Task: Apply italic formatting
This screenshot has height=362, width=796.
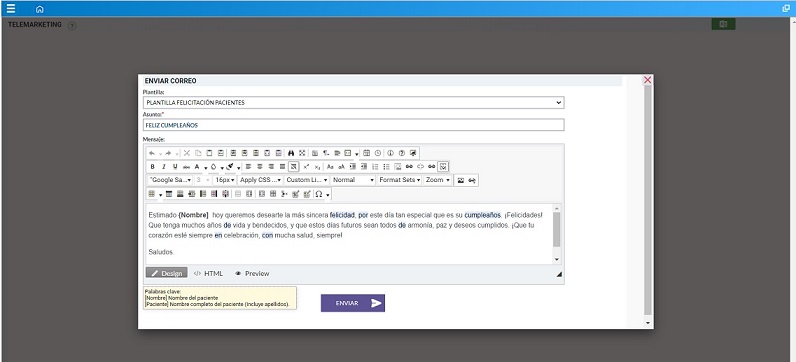Action: (163, 167)
